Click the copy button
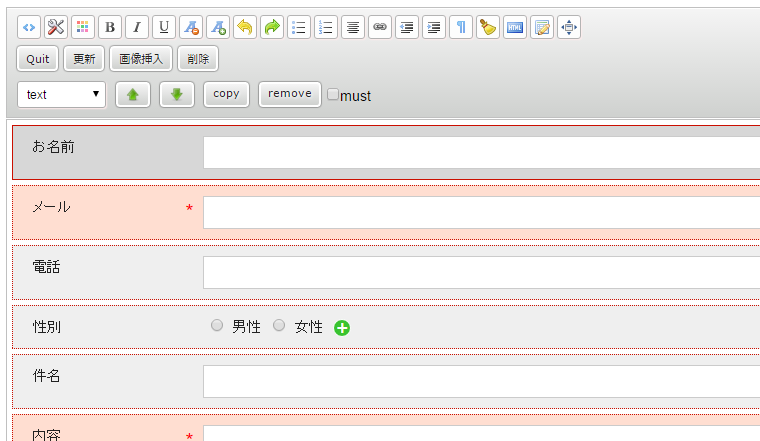 226,94
